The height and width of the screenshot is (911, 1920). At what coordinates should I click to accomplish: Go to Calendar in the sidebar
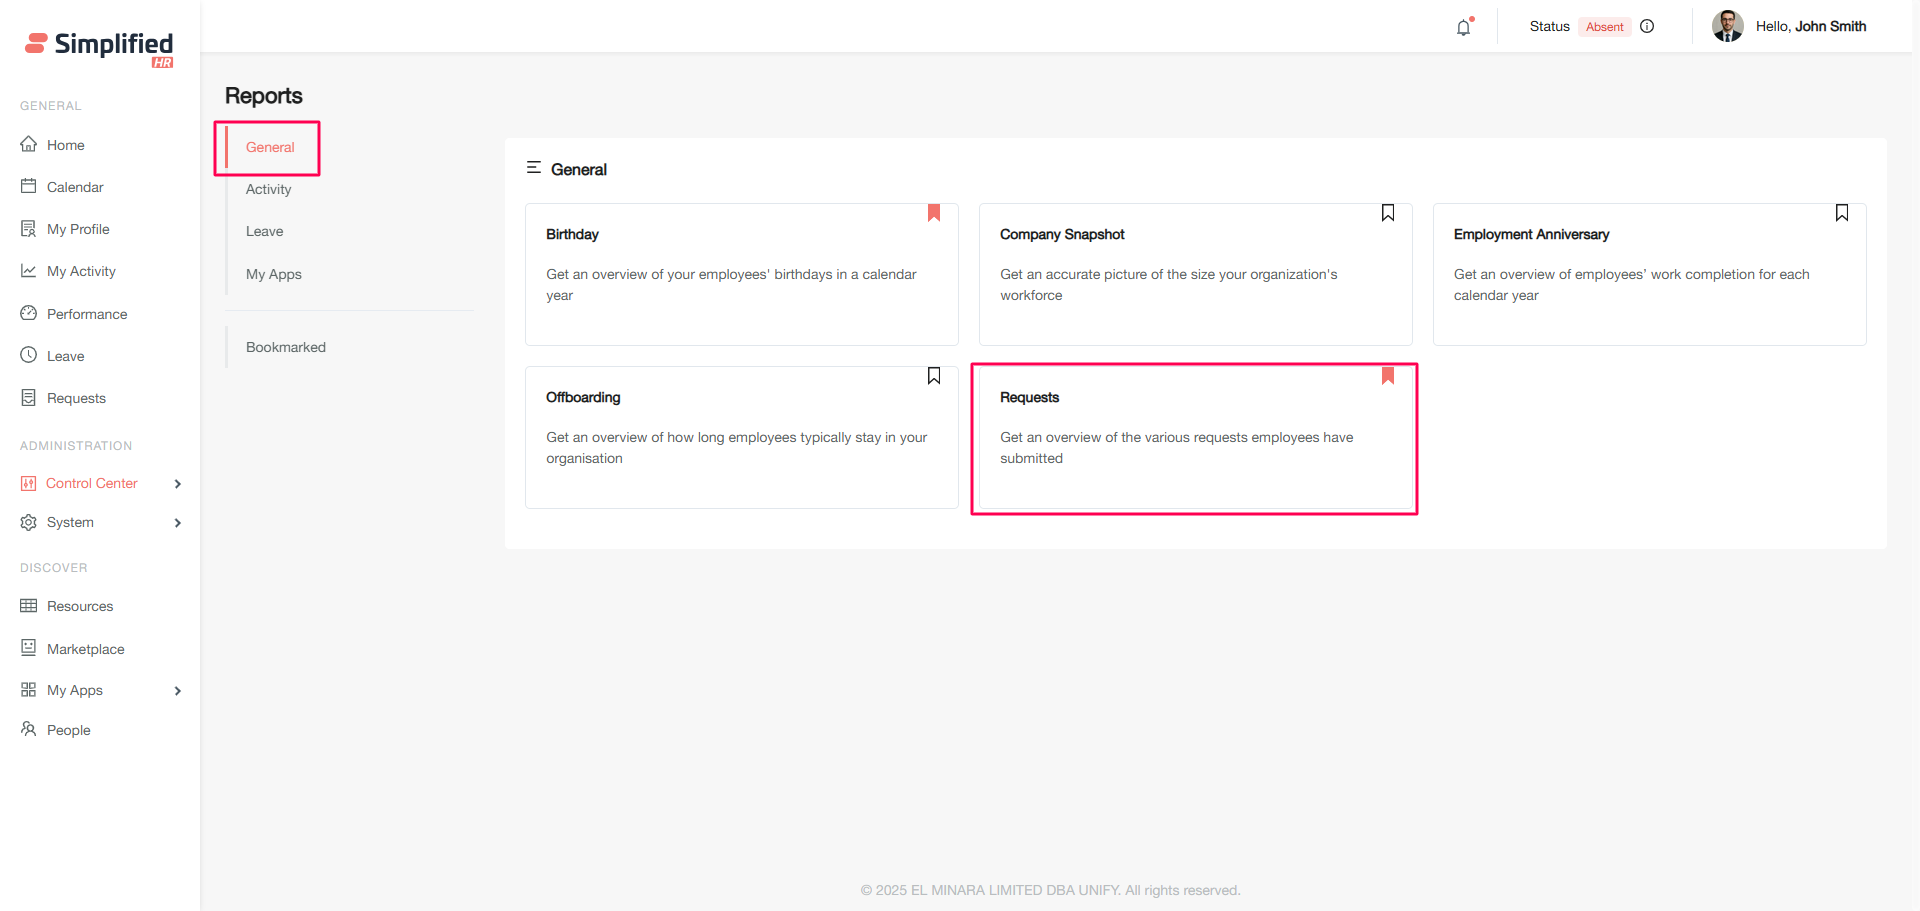pyautogui.click(x=75, y=187)
